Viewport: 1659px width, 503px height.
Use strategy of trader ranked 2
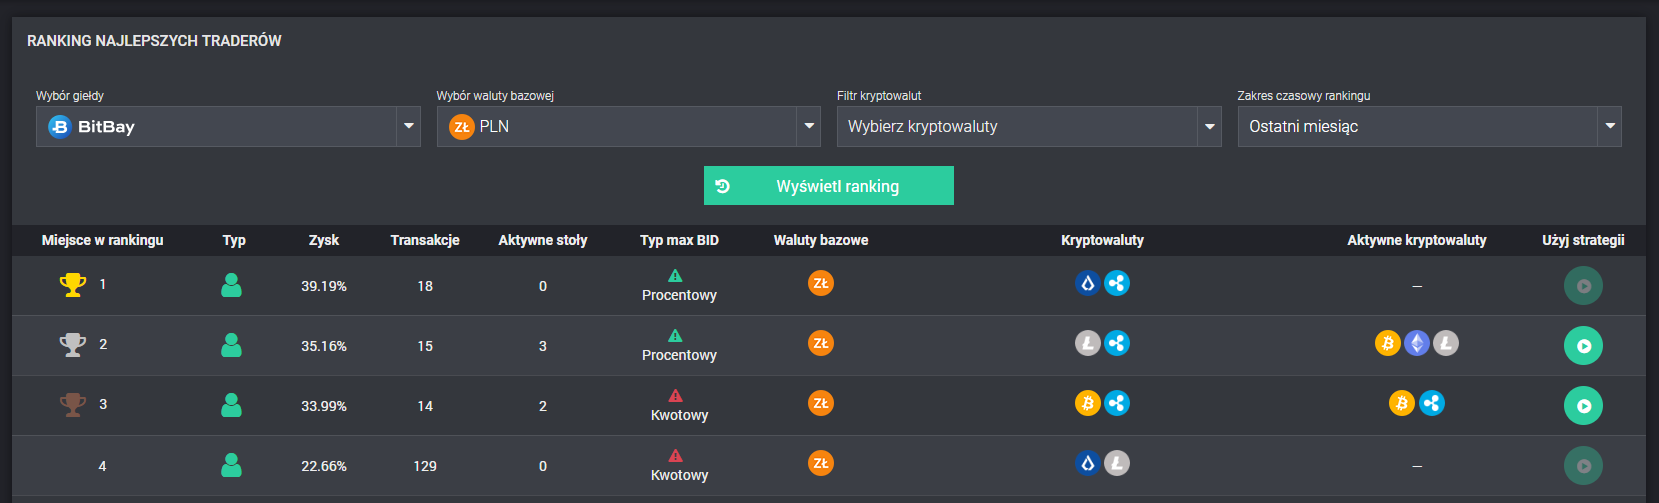click(1583, 346)
